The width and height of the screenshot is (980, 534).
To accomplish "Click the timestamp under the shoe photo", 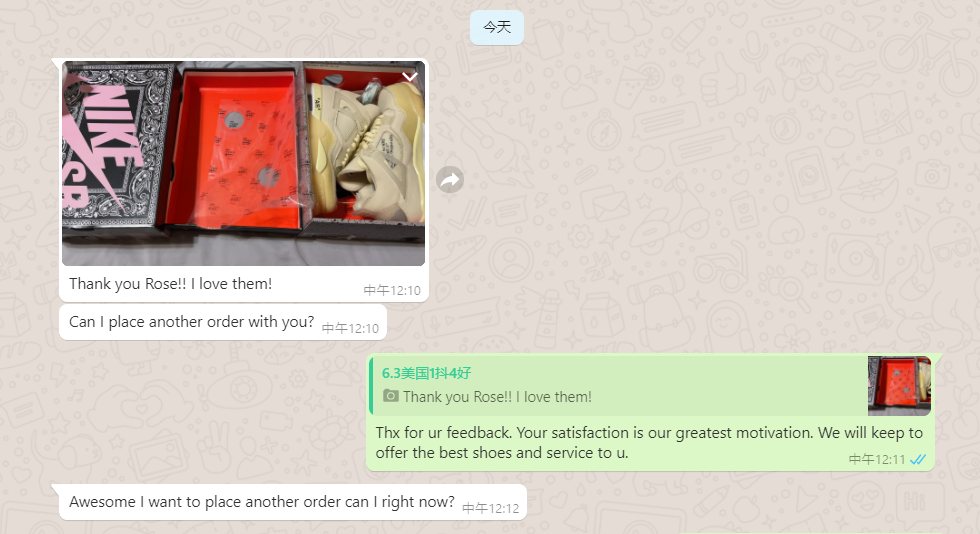I will (392, 291).
